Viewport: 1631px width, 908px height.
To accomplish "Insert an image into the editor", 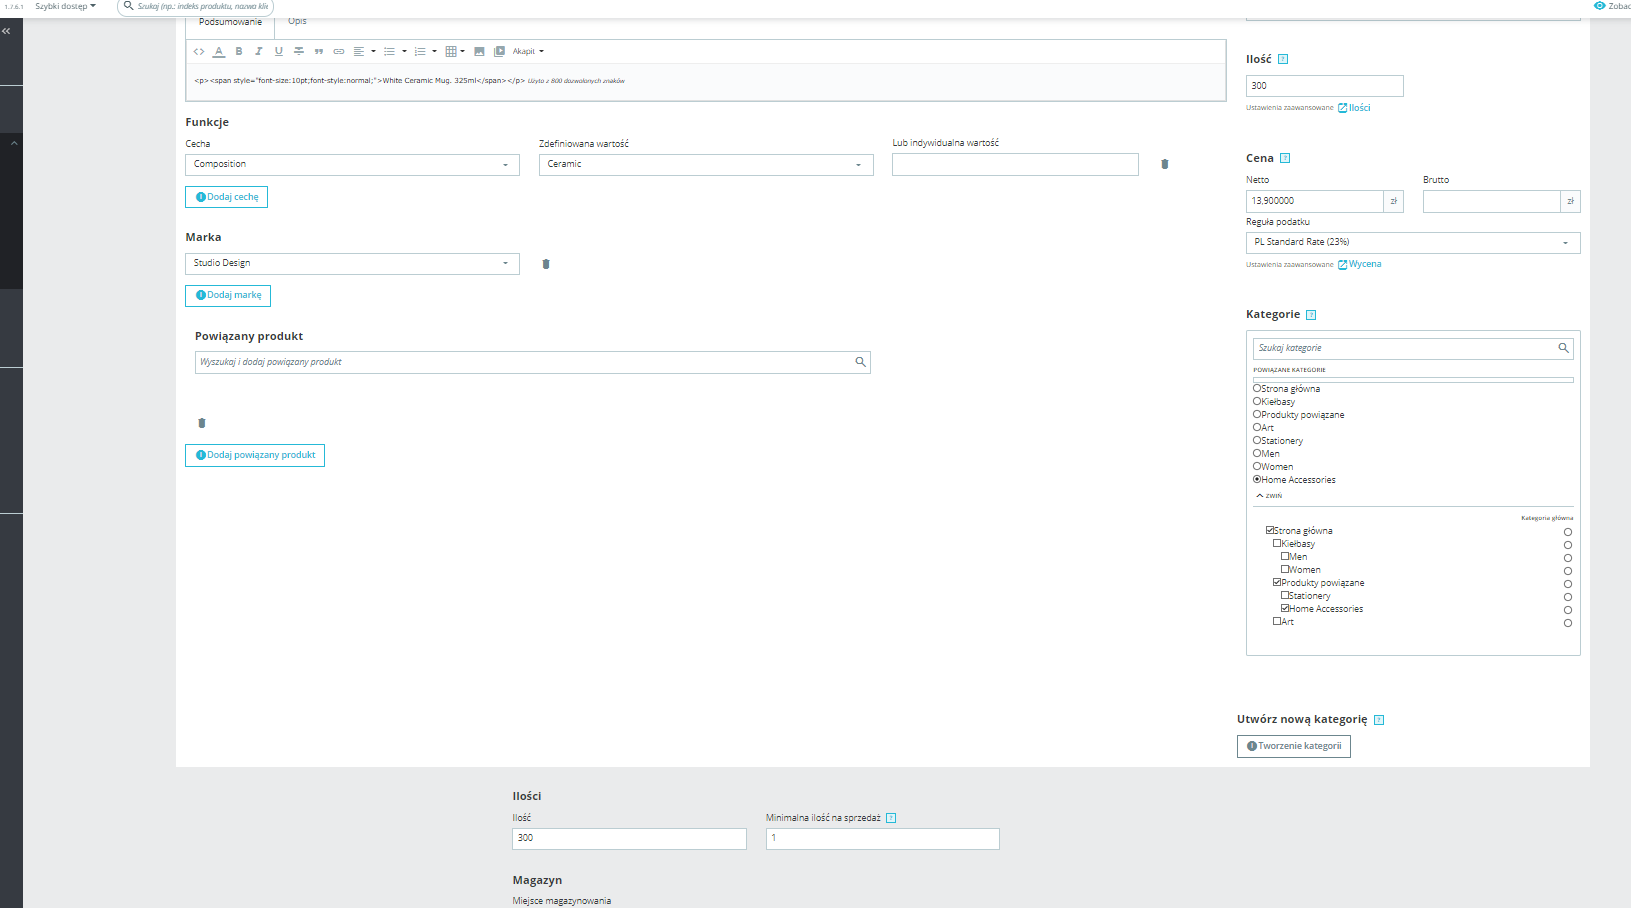I will point(479,52).
